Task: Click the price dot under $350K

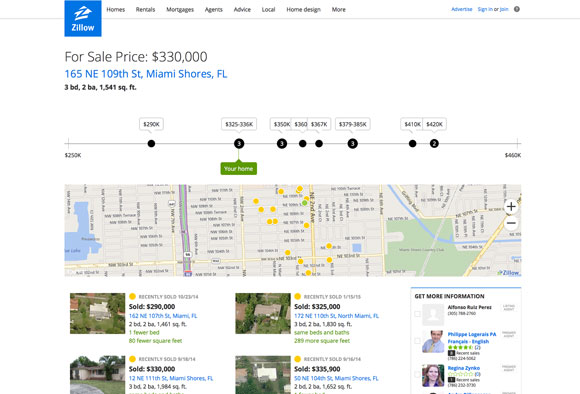Action: click(x=282, y=144)
